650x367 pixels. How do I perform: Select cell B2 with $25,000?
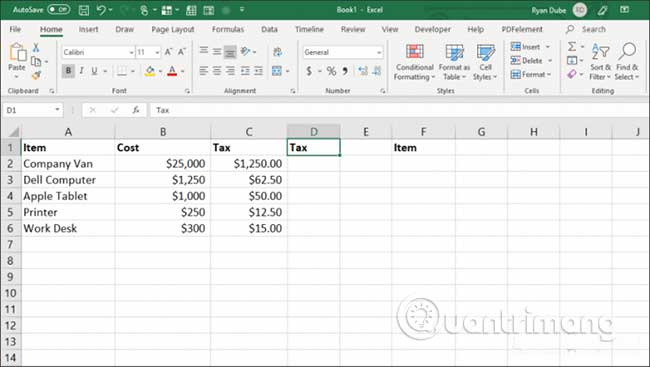pos(162,164)
